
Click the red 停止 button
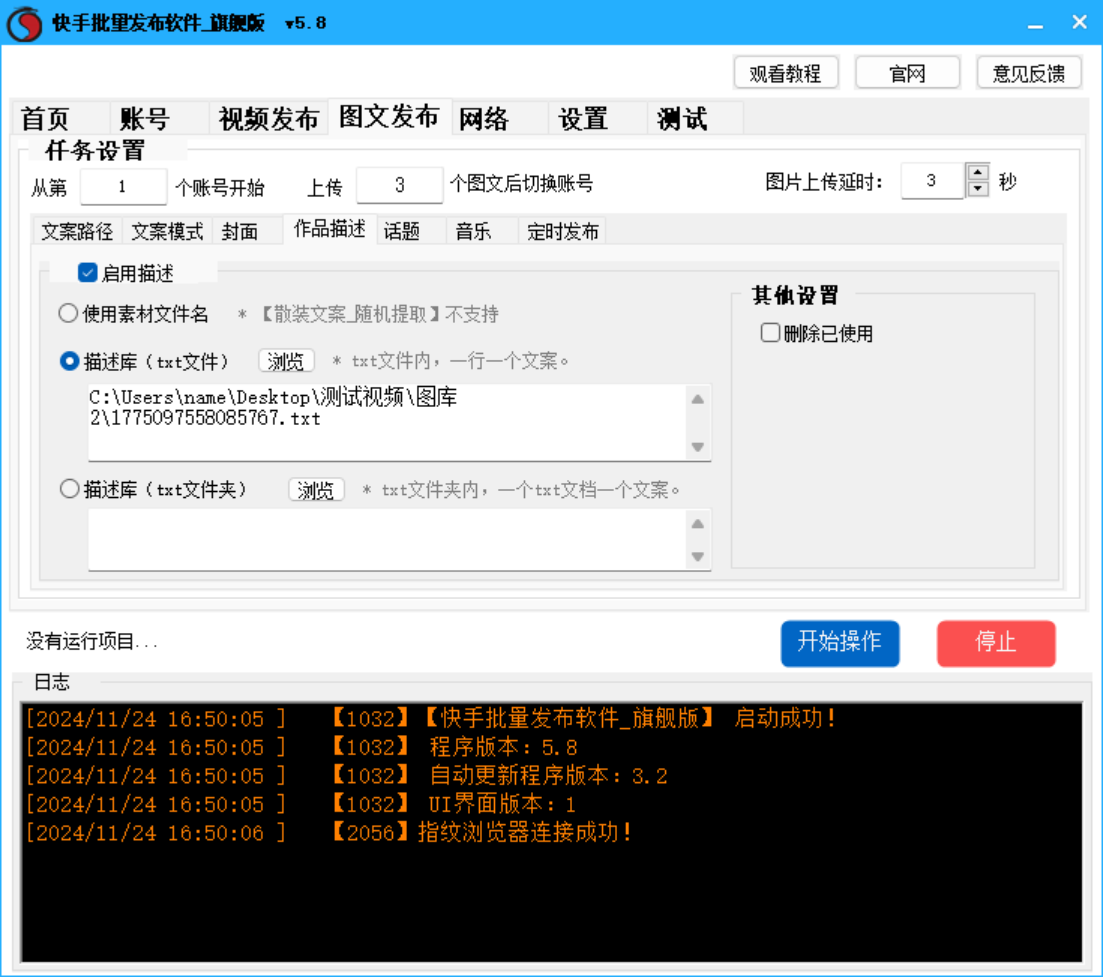[x=995, y=643]
